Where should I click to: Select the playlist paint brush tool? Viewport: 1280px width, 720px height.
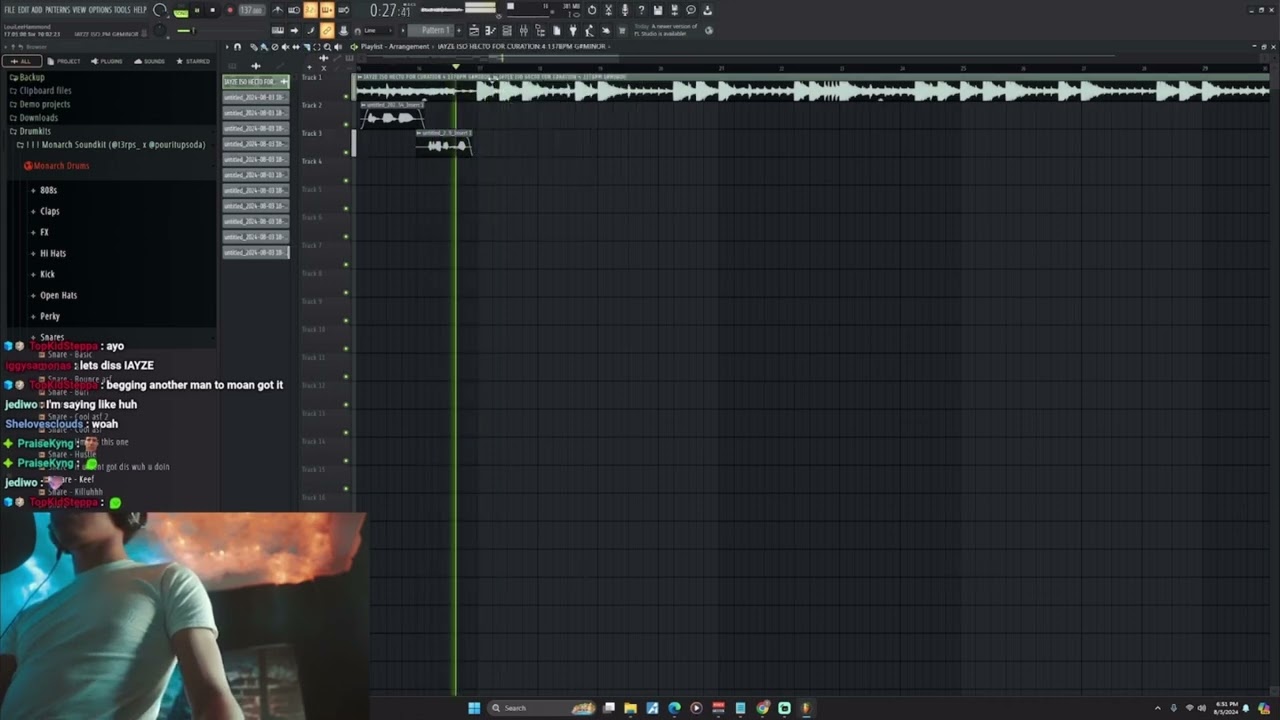(x=263, y=47)
